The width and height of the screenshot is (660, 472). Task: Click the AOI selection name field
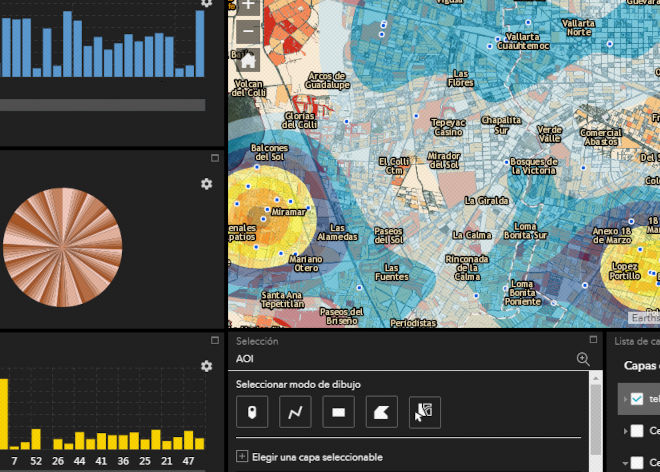pyautogui.click(x=400, y=358)
